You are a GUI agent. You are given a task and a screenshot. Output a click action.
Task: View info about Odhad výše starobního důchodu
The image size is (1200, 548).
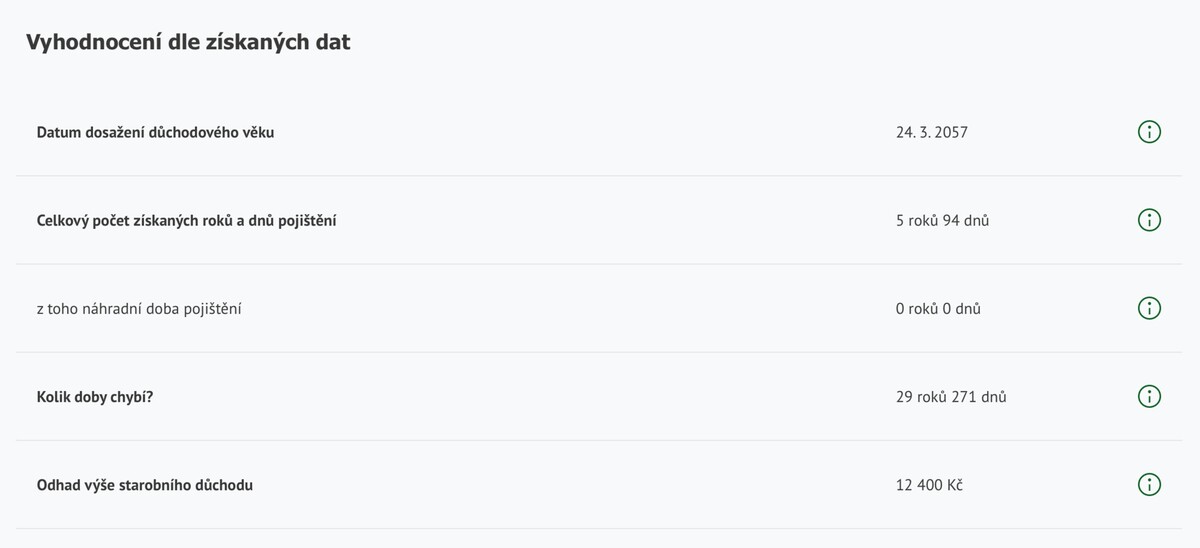pos(1149,485)
